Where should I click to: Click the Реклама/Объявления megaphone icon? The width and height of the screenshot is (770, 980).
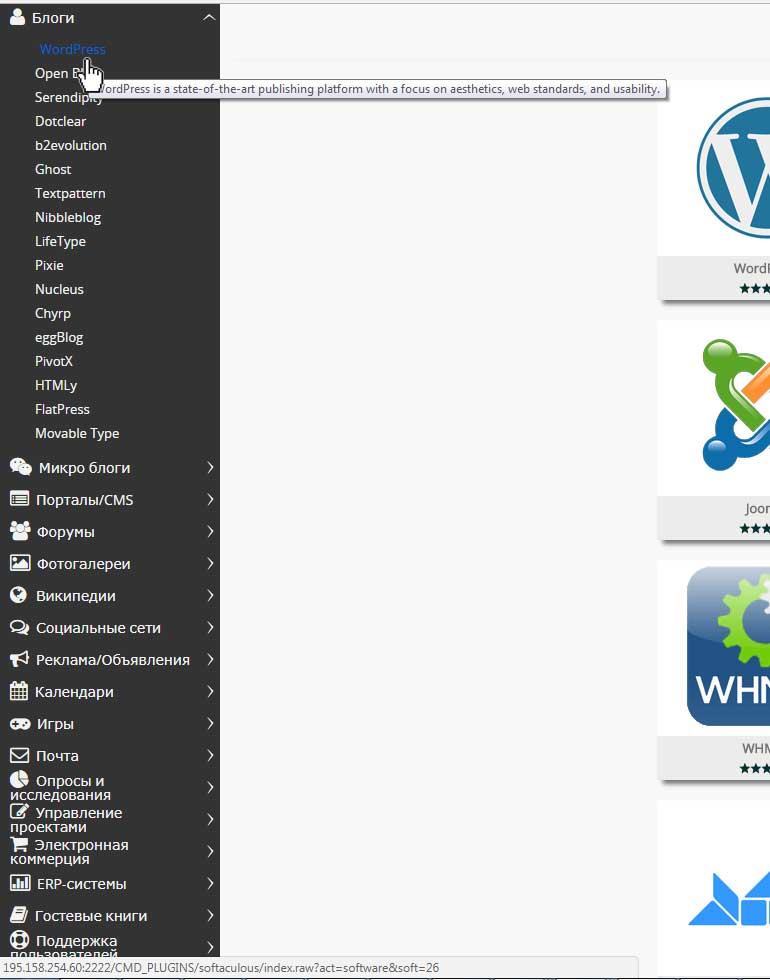pos(19,659)
